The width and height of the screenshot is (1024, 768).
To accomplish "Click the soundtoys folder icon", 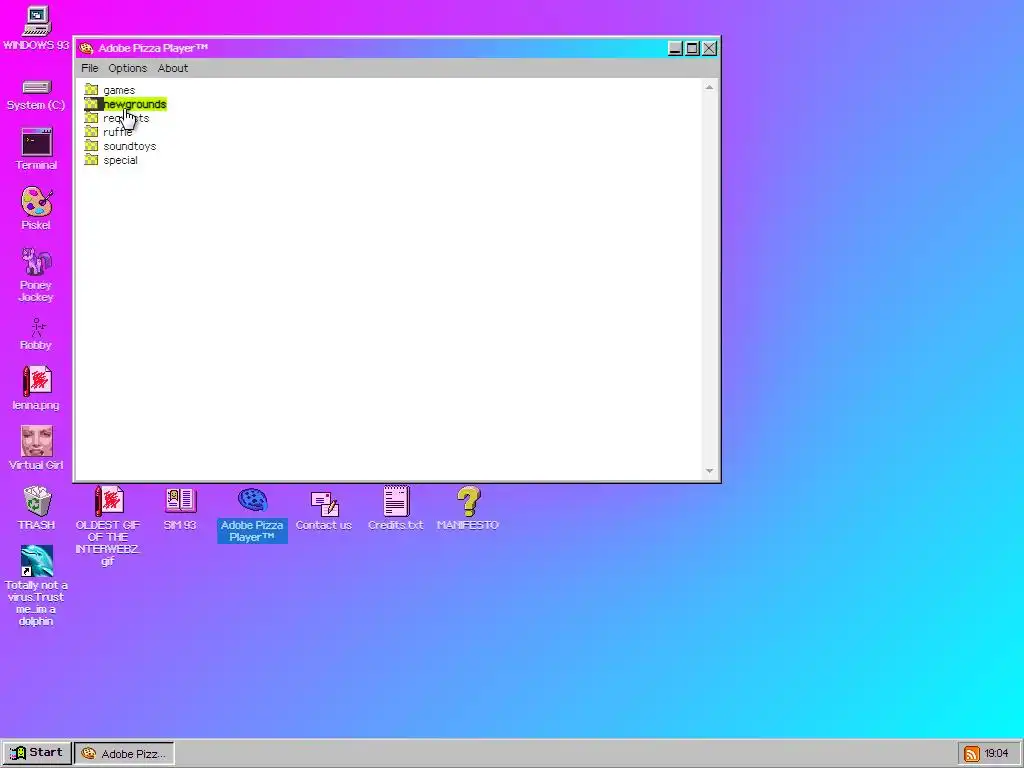I will click(91, 146).
